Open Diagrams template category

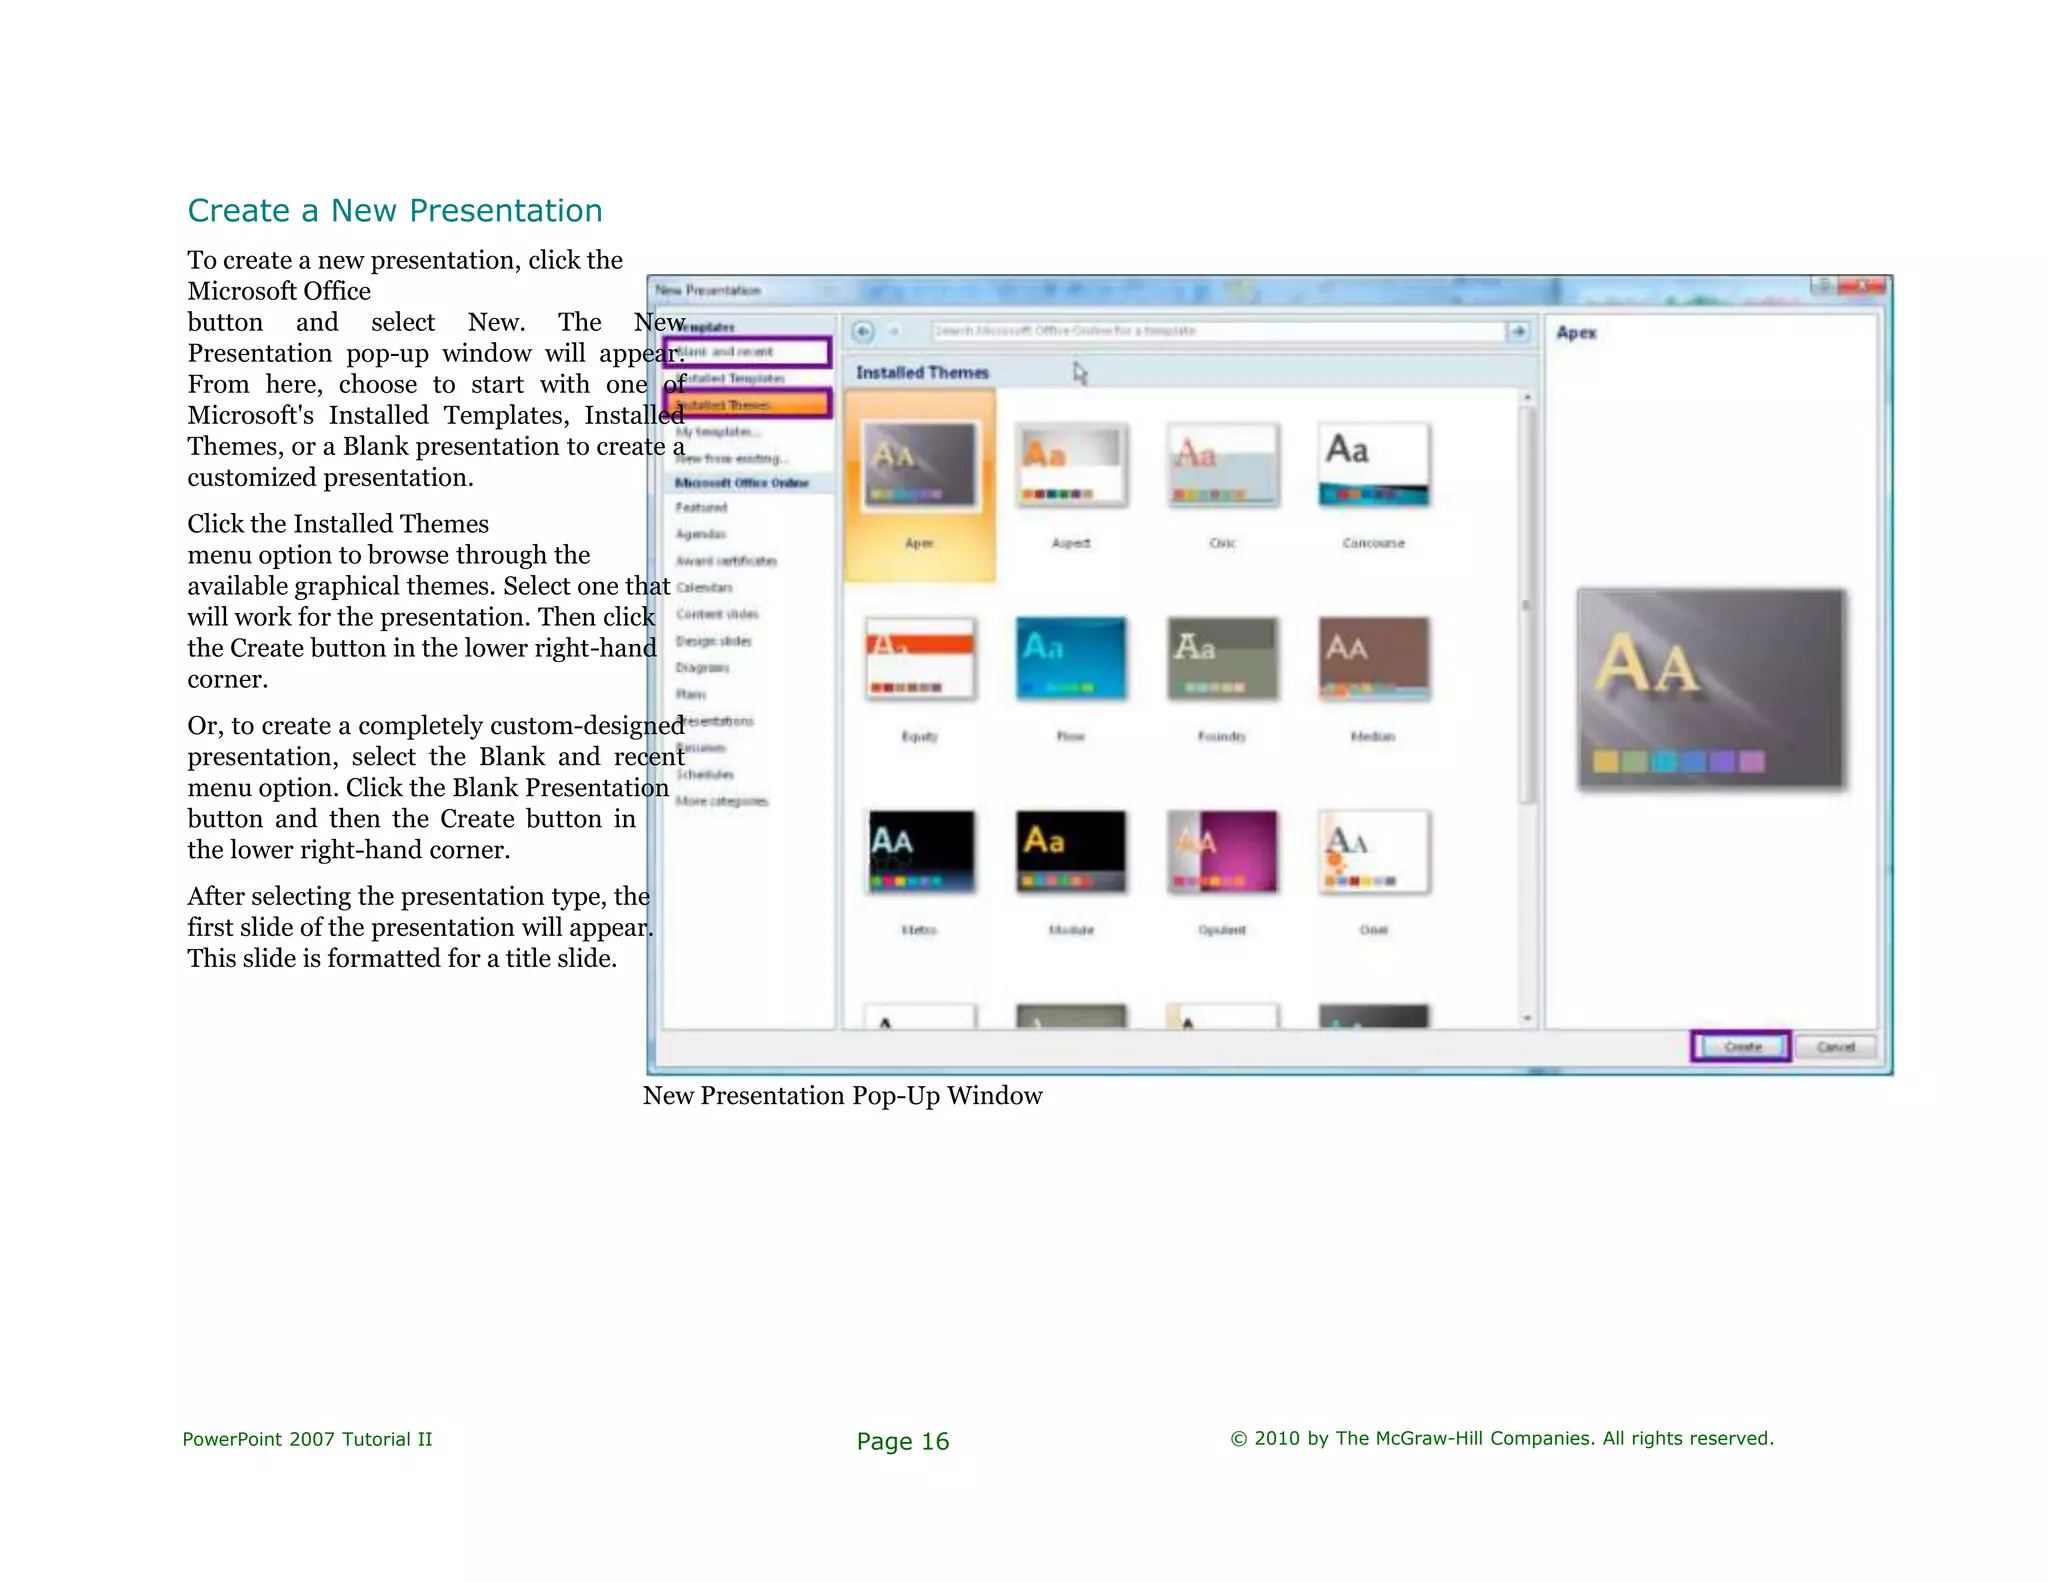tap(702, 667)
